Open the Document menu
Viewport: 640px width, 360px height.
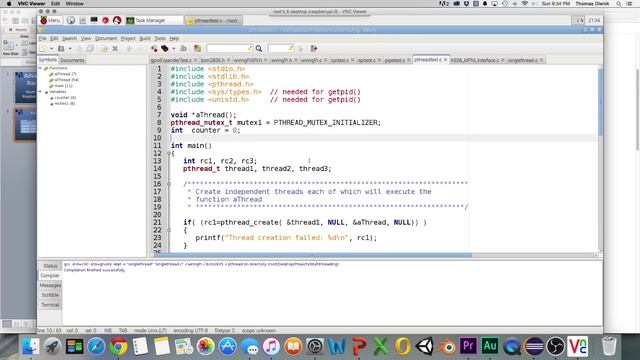[x=106, y=38]
